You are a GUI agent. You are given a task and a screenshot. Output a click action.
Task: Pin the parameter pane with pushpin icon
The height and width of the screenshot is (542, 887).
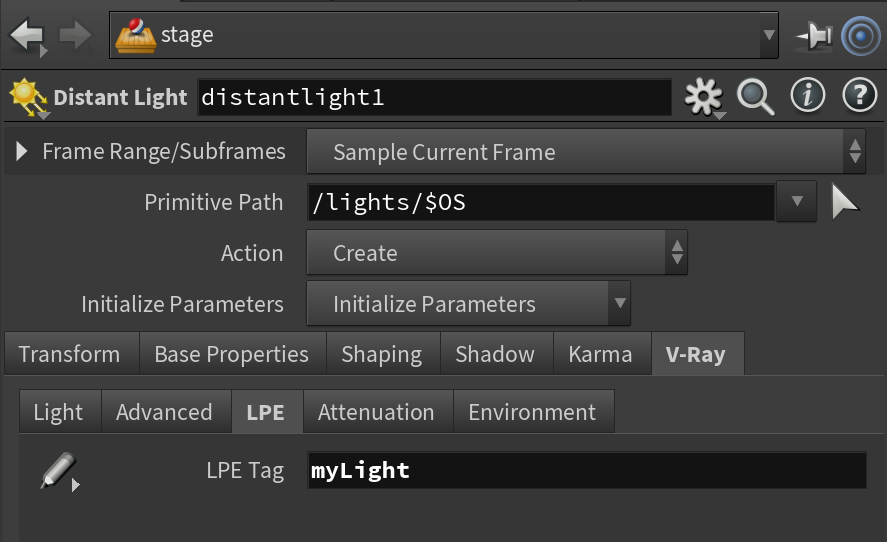click(x=814, y=36)
